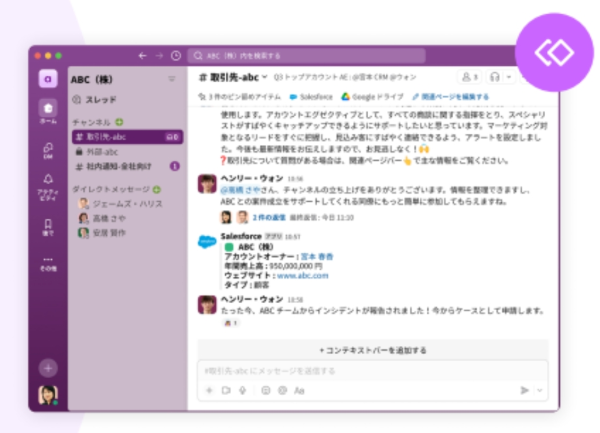Click the @高橋 さや mention
Image resolution: width=600 pixels, height=433 pixels.
240,190
